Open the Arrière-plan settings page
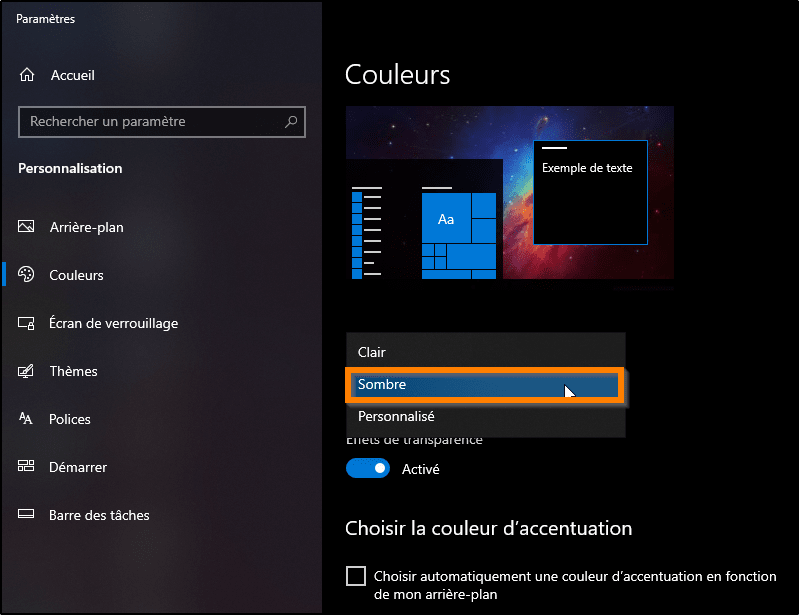The height and width of the screenshot is (615, 799). (87, 227)
